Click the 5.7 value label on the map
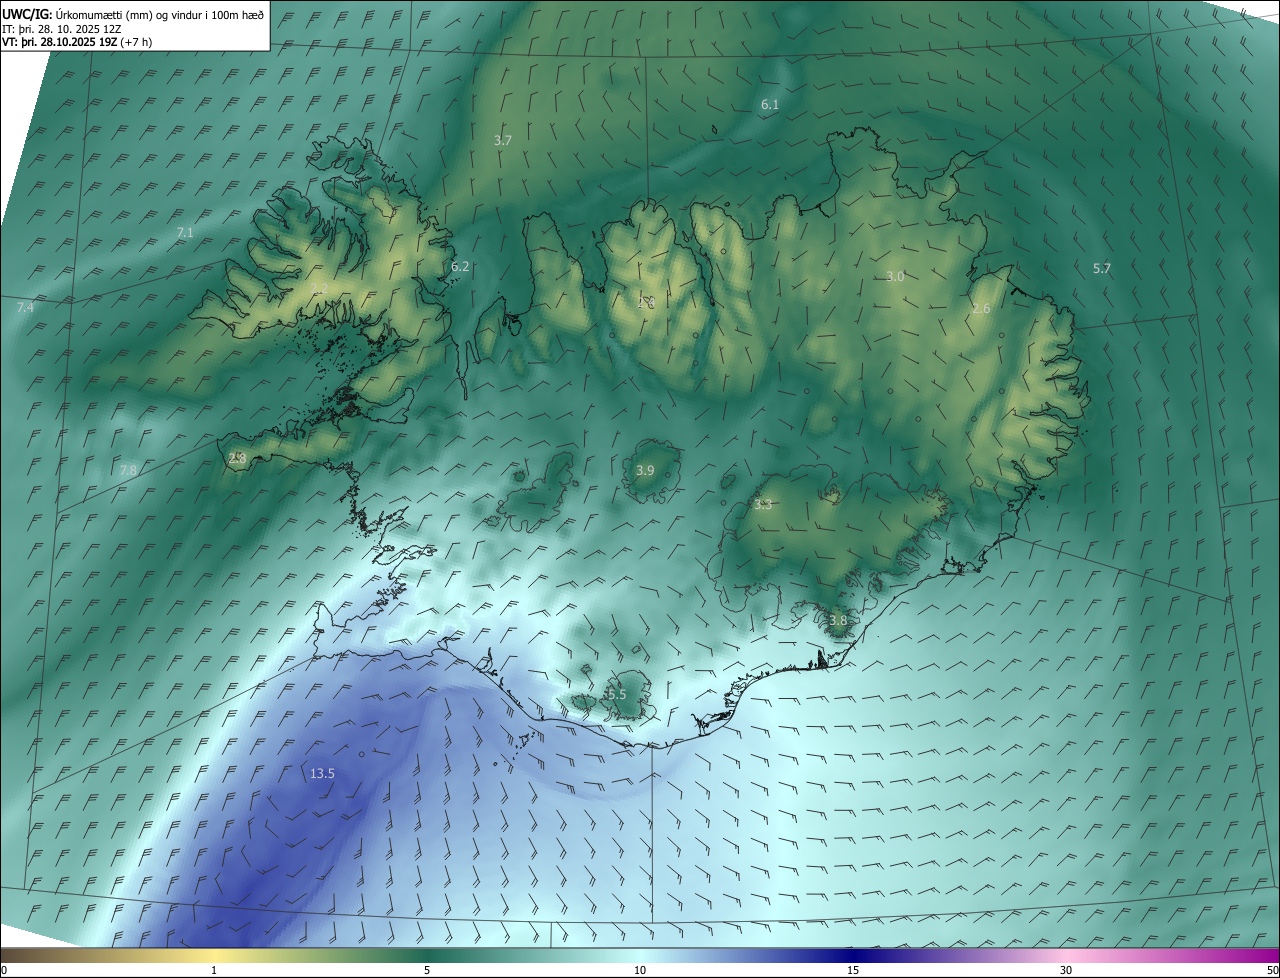The width and height of the screenshot is (1280, 978). 1102,268
